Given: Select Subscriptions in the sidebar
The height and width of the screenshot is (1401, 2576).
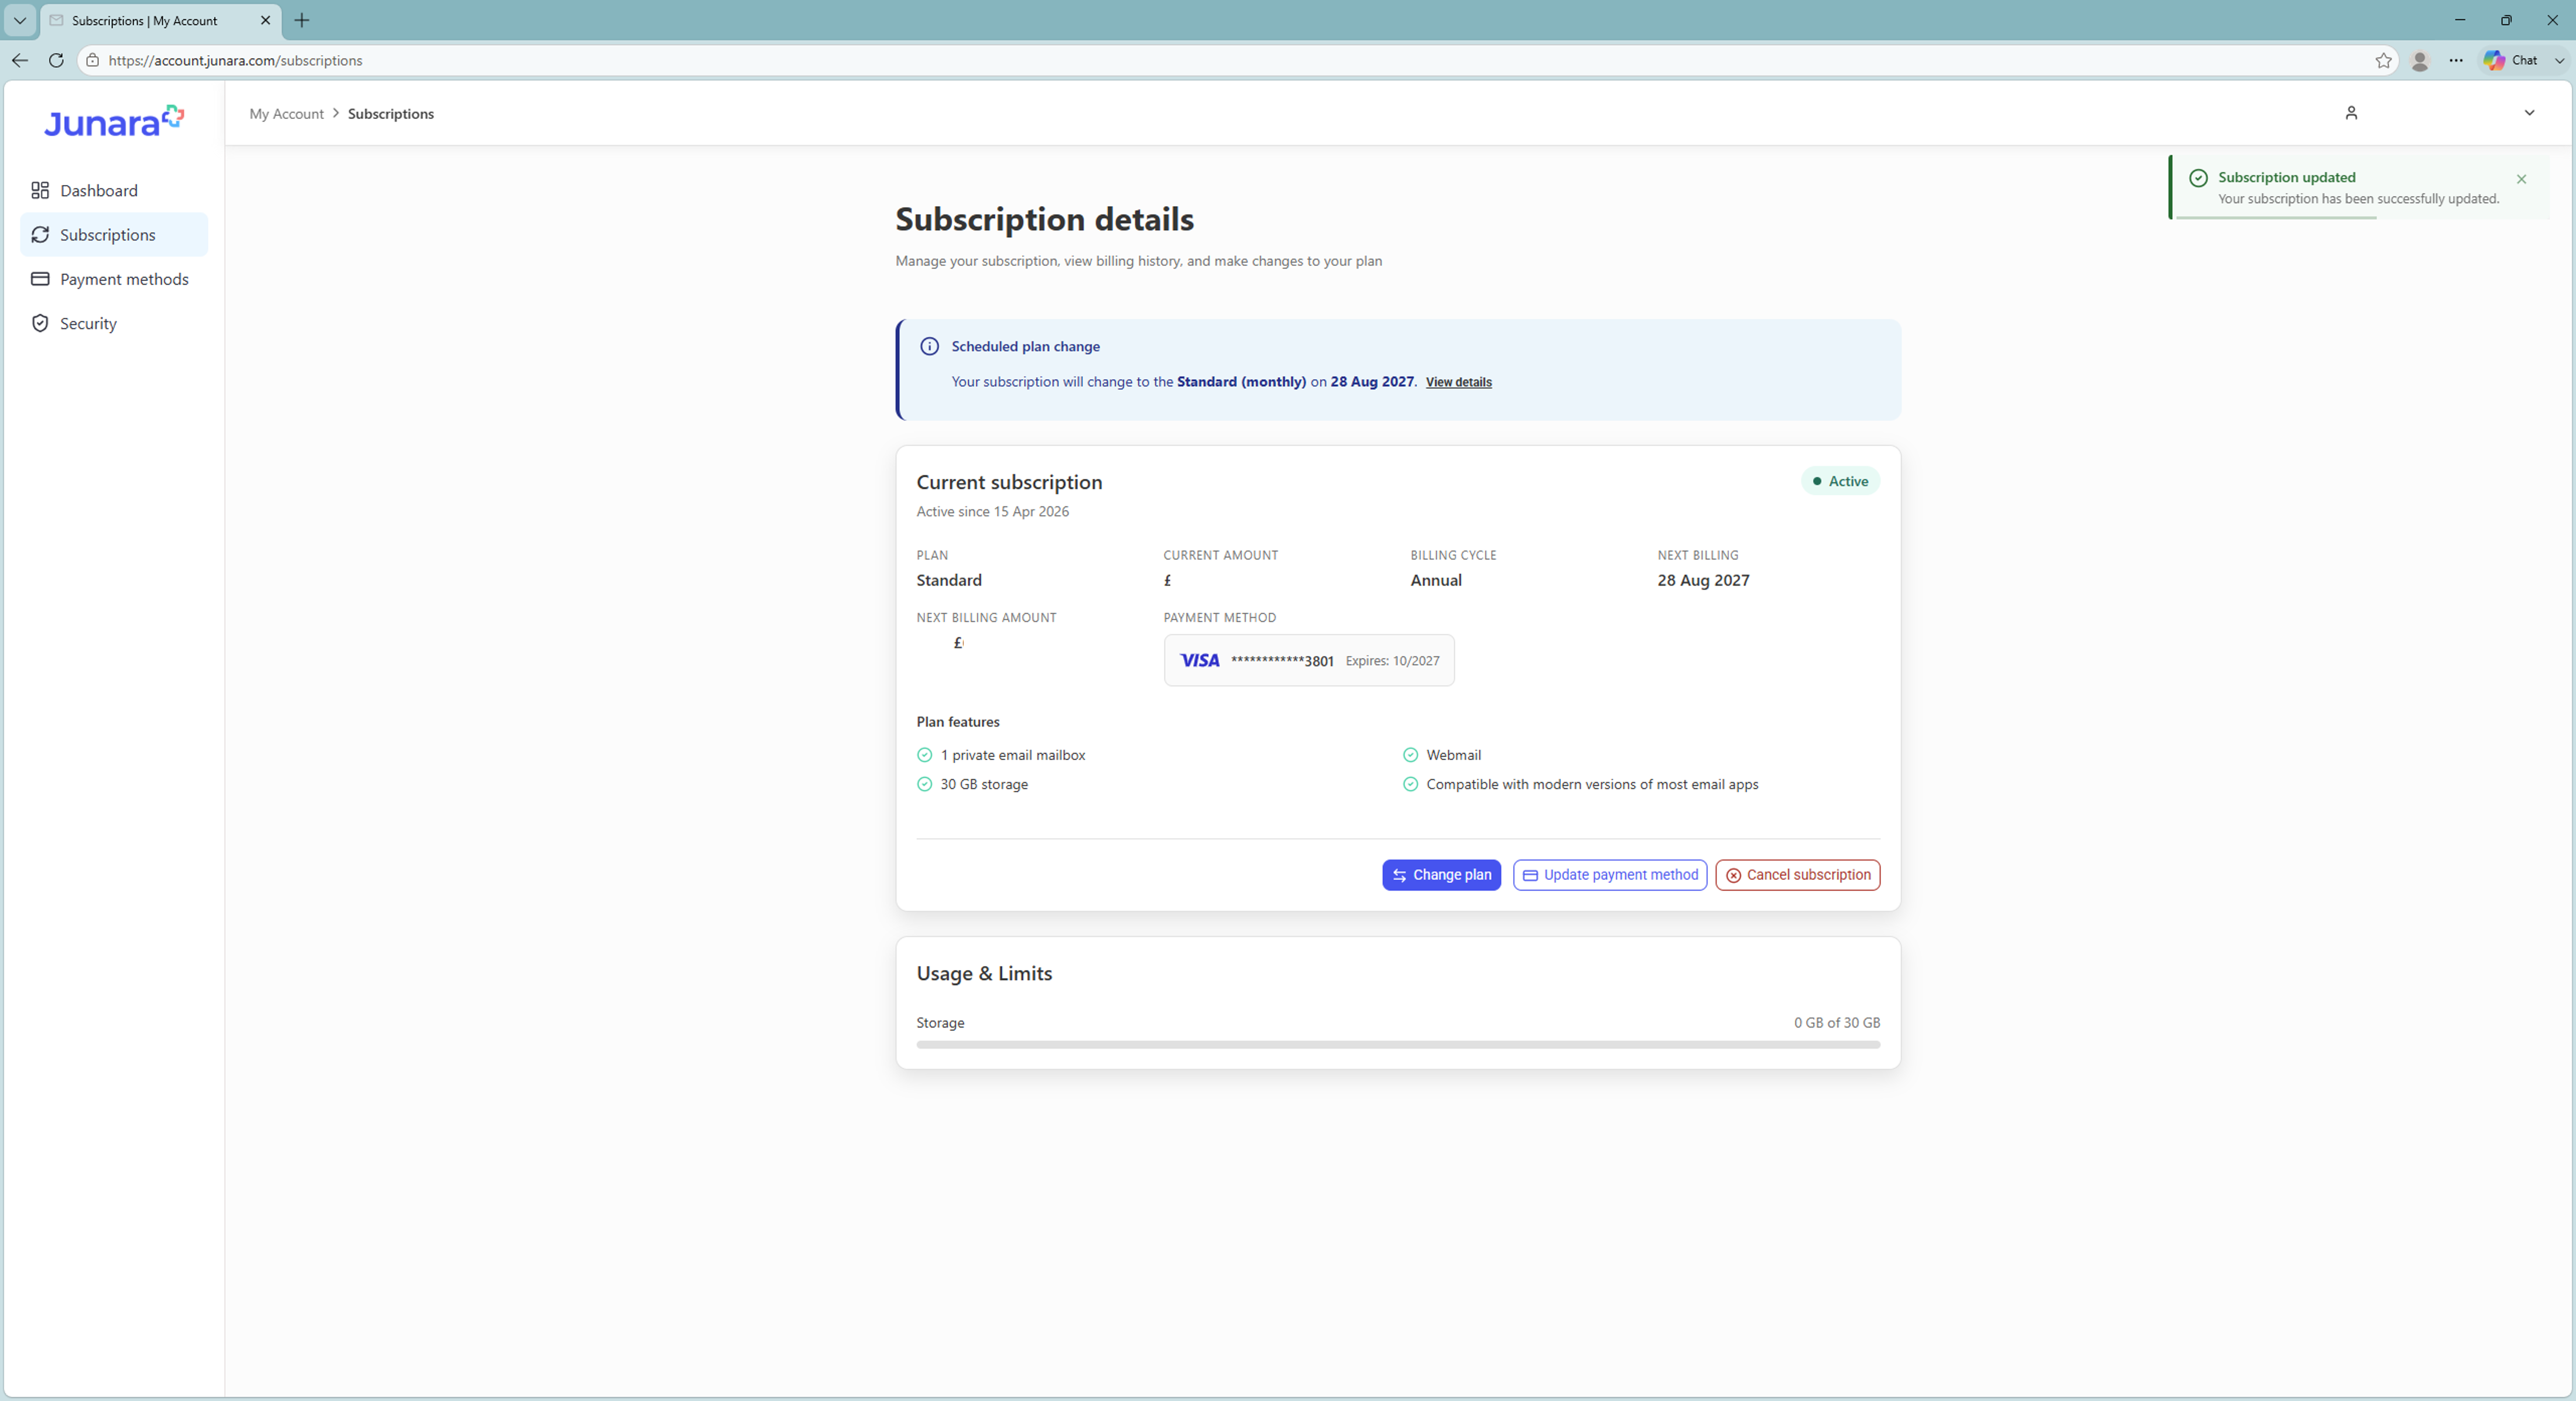Looking at the screenshot, I should tap(114, 234).
